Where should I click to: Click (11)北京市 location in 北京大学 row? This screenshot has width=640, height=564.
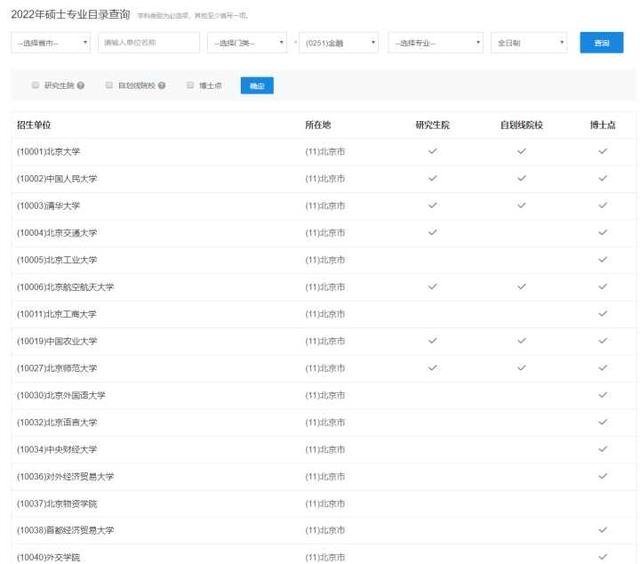click(325, 151)
